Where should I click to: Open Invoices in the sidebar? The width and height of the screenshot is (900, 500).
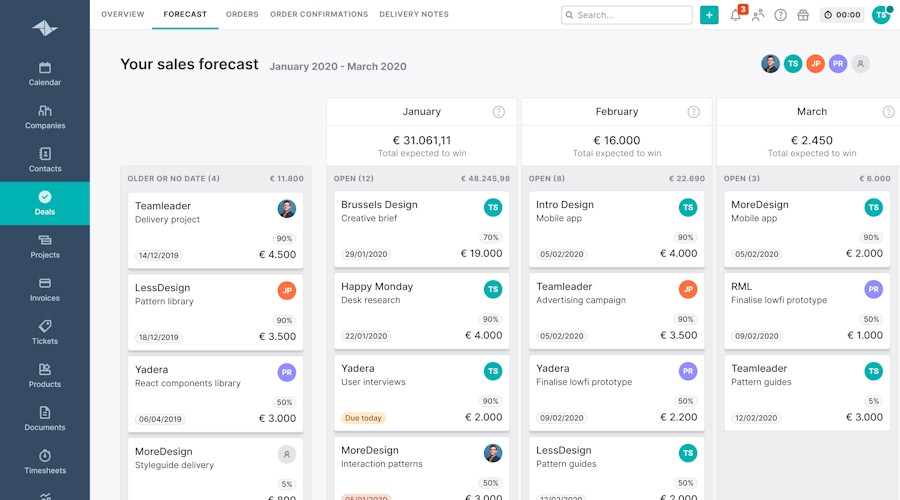pyautogui.click(x=44, y=289)
